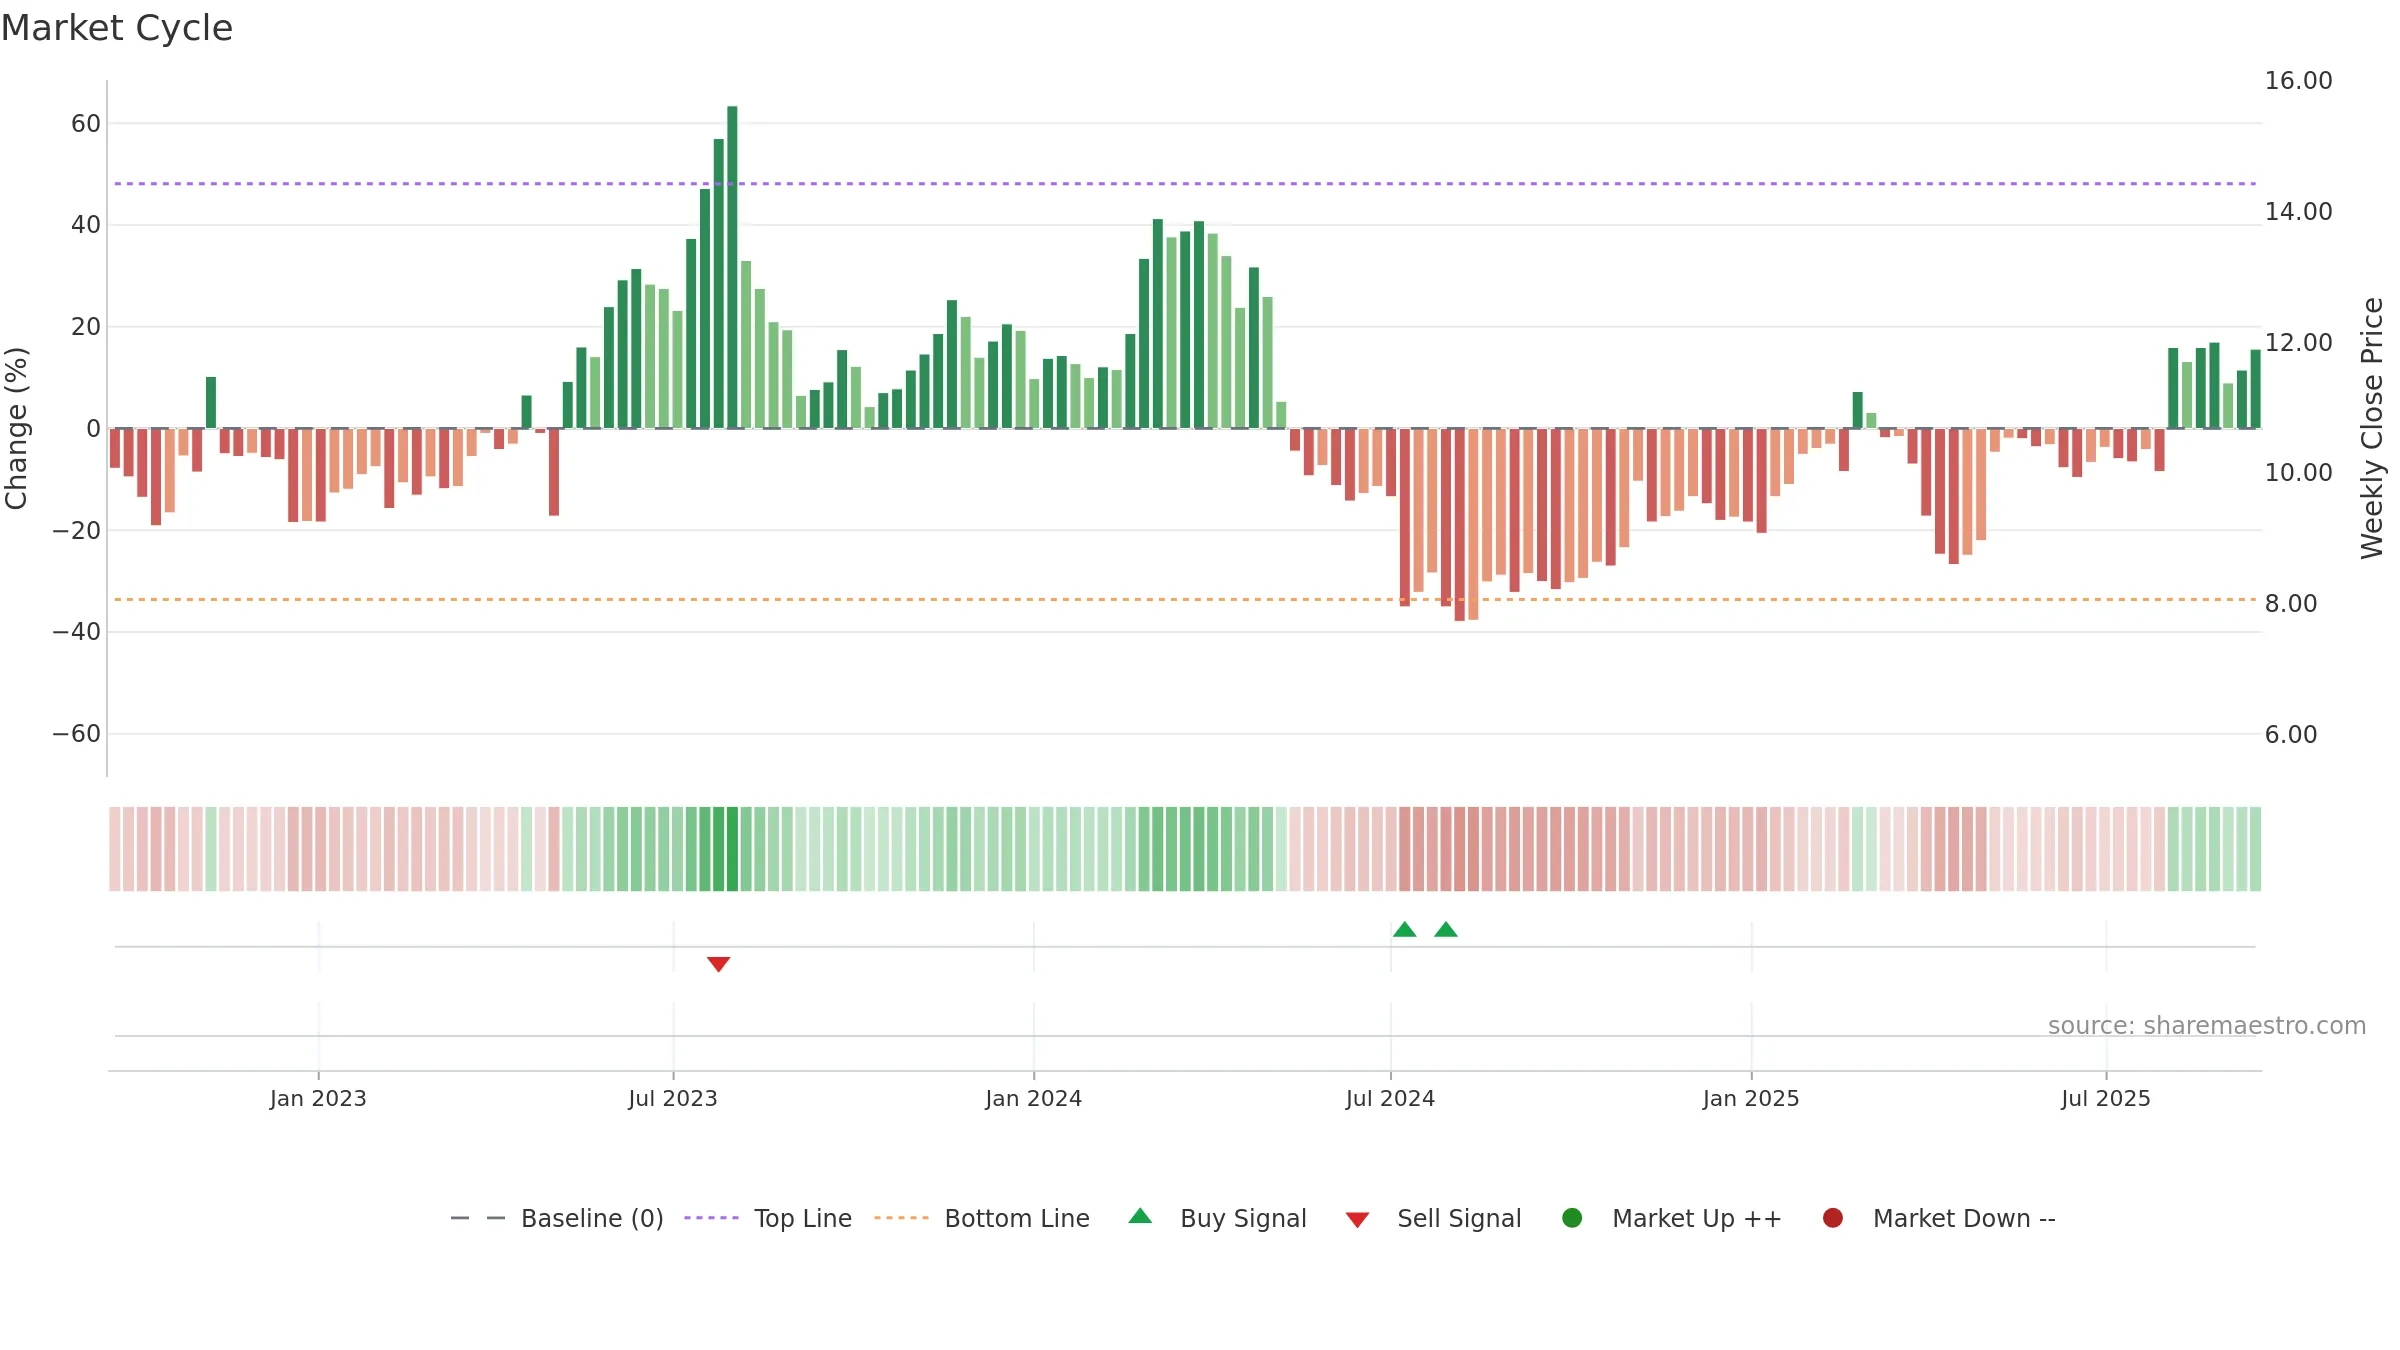Click the Jul 2025 axis label
Image resolution: width=2400 pixels, height=1350 pixels.
click(2106, 1099)
